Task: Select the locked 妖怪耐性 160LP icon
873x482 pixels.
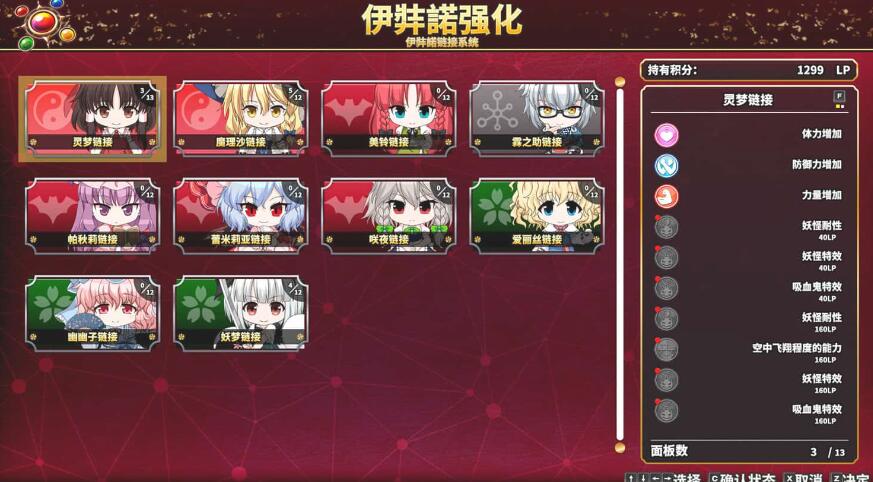Action: coord(666,319)
